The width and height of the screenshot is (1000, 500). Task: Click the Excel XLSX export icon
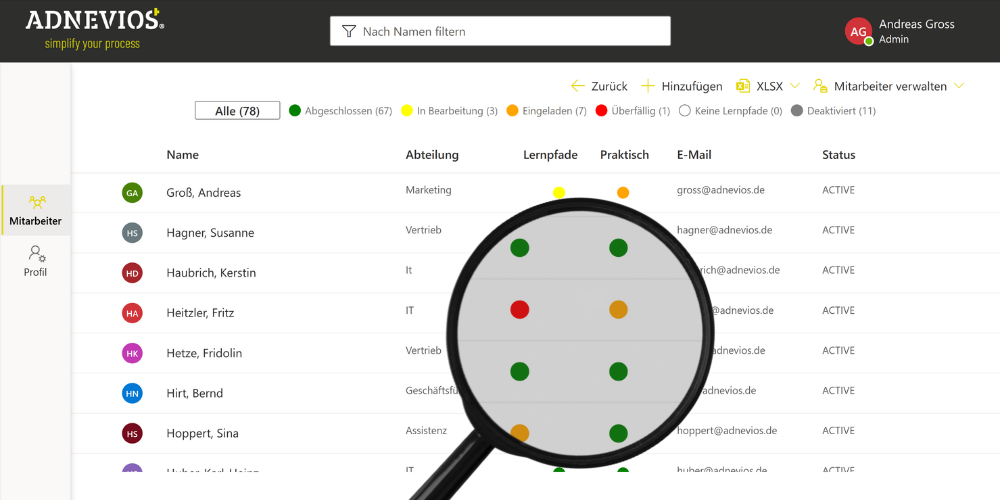[x=743, y=86]
